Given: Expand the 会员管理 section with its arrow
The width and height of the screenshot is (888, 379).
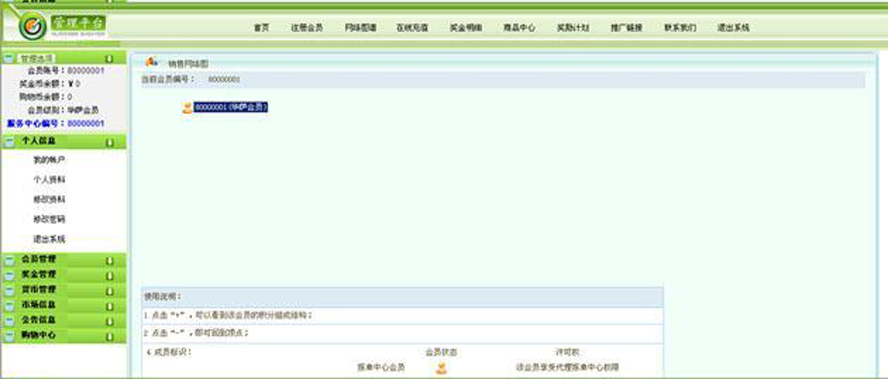Looking at the screenshot, I should (109, 261).
